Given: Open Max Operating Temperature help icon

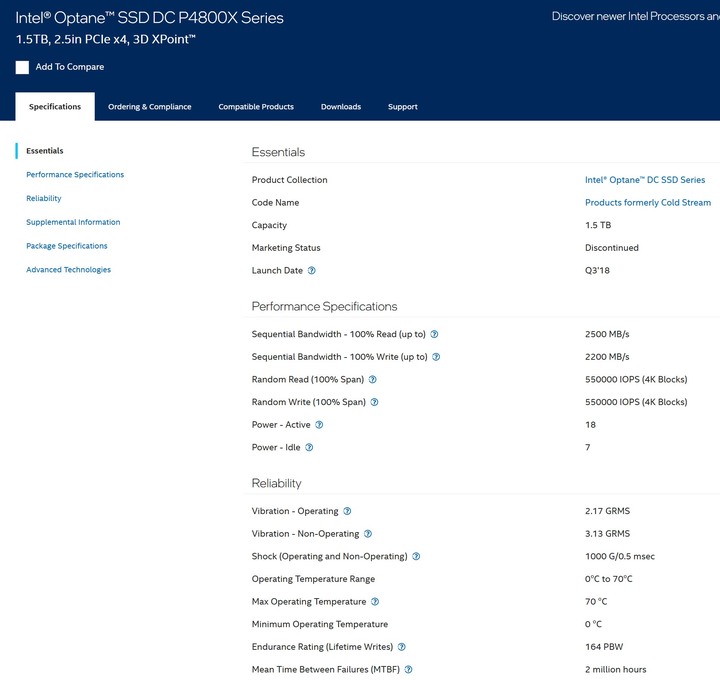Looking at the screenshot, I should click(x=375, y=601).
